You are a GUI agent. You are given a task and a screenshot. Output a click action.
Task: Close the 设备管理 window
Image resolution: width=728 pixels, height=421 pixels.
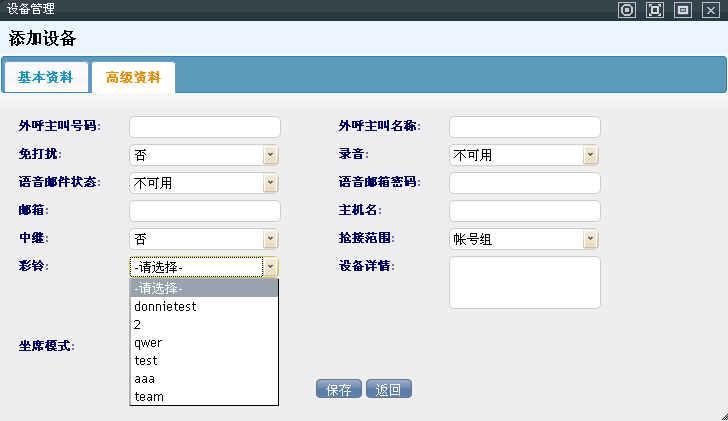coord(711,10)
